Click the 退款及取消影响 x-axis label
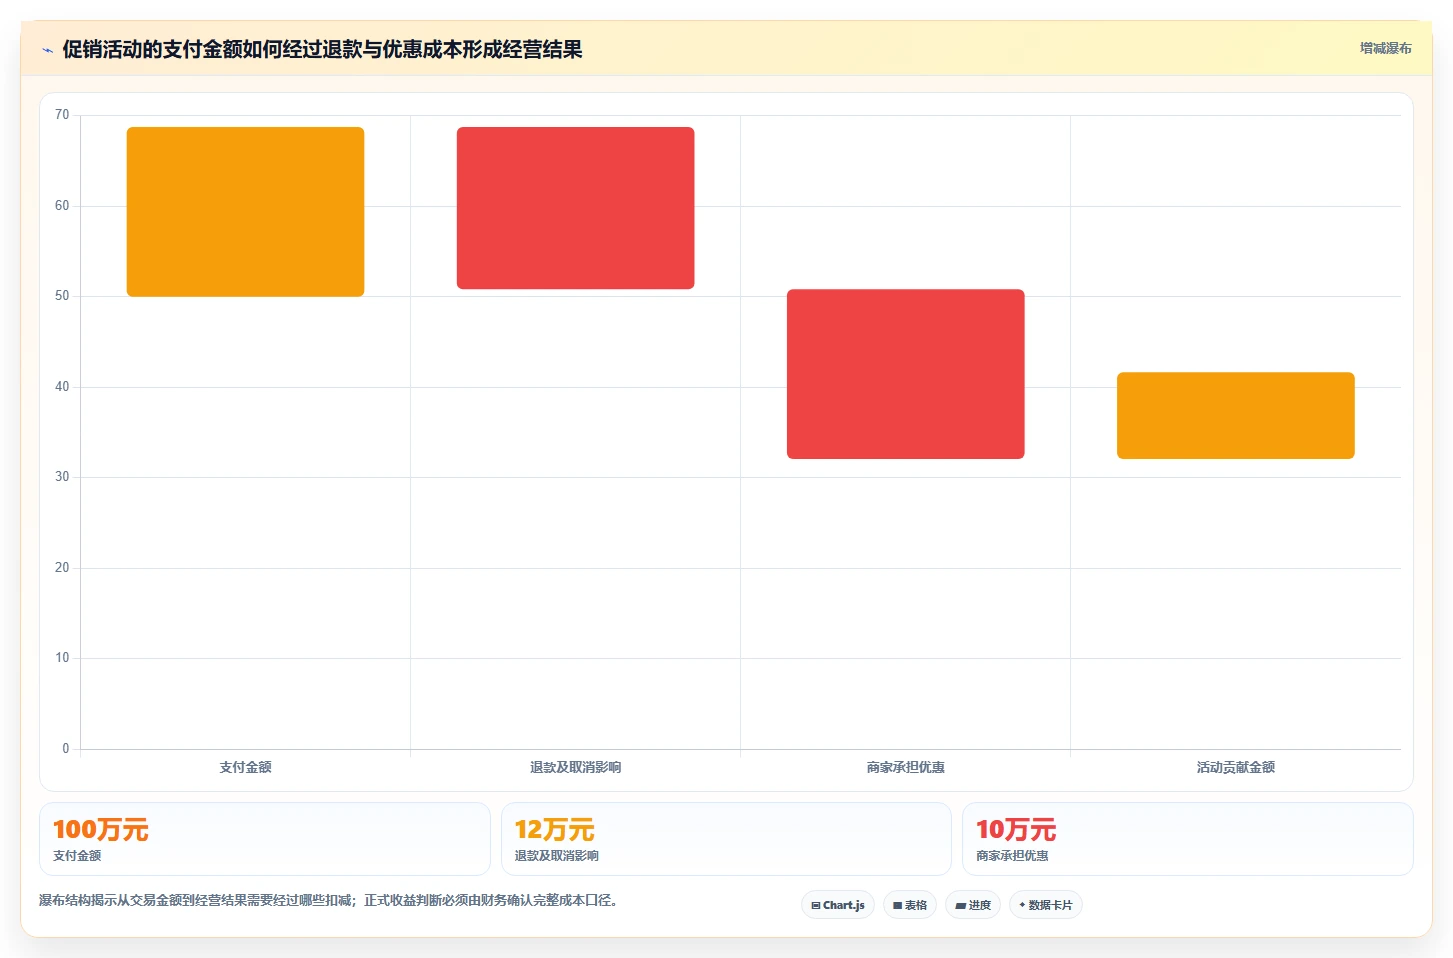This screenshot has width=1453, height=958. click(575, 767)
